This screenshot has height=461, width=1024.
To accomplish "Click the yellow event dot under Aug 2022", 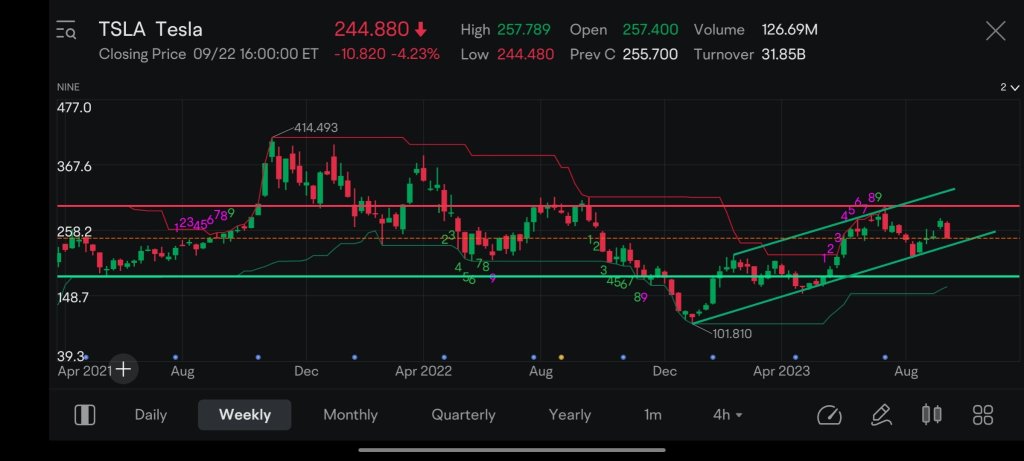I will click(561, 358).
